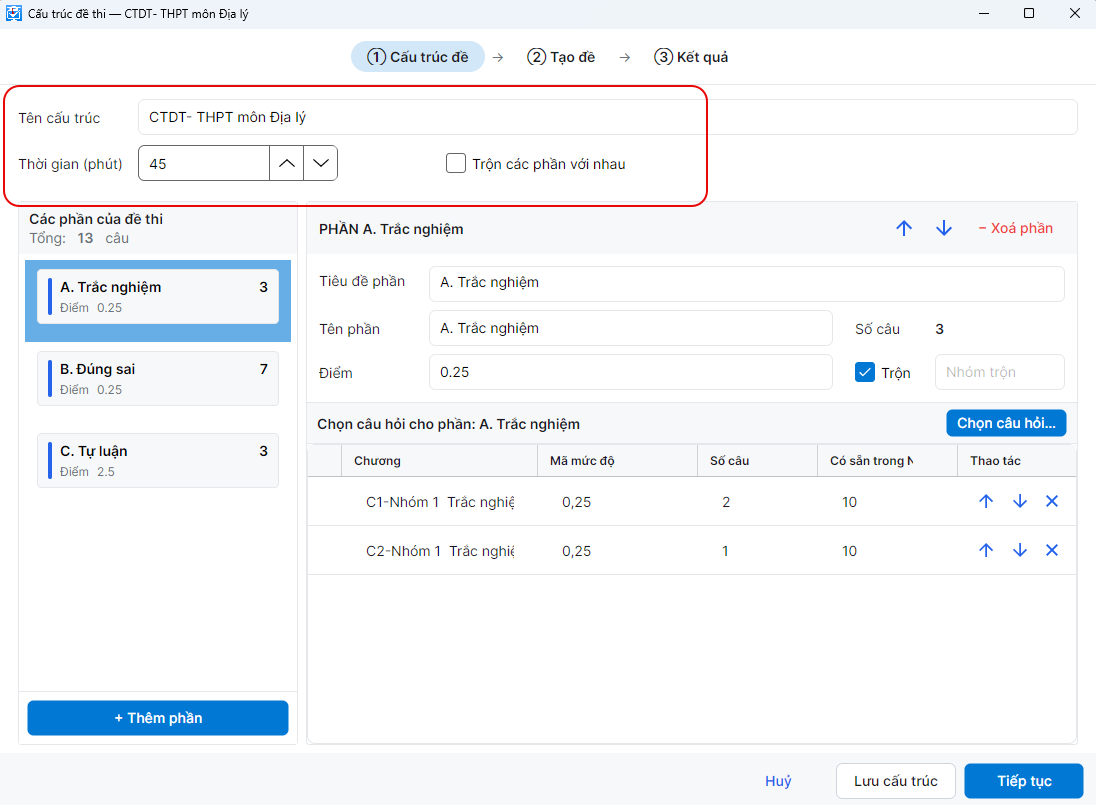
Task: Decrease Thời gian value with down arrow
Action: [321, 164]
